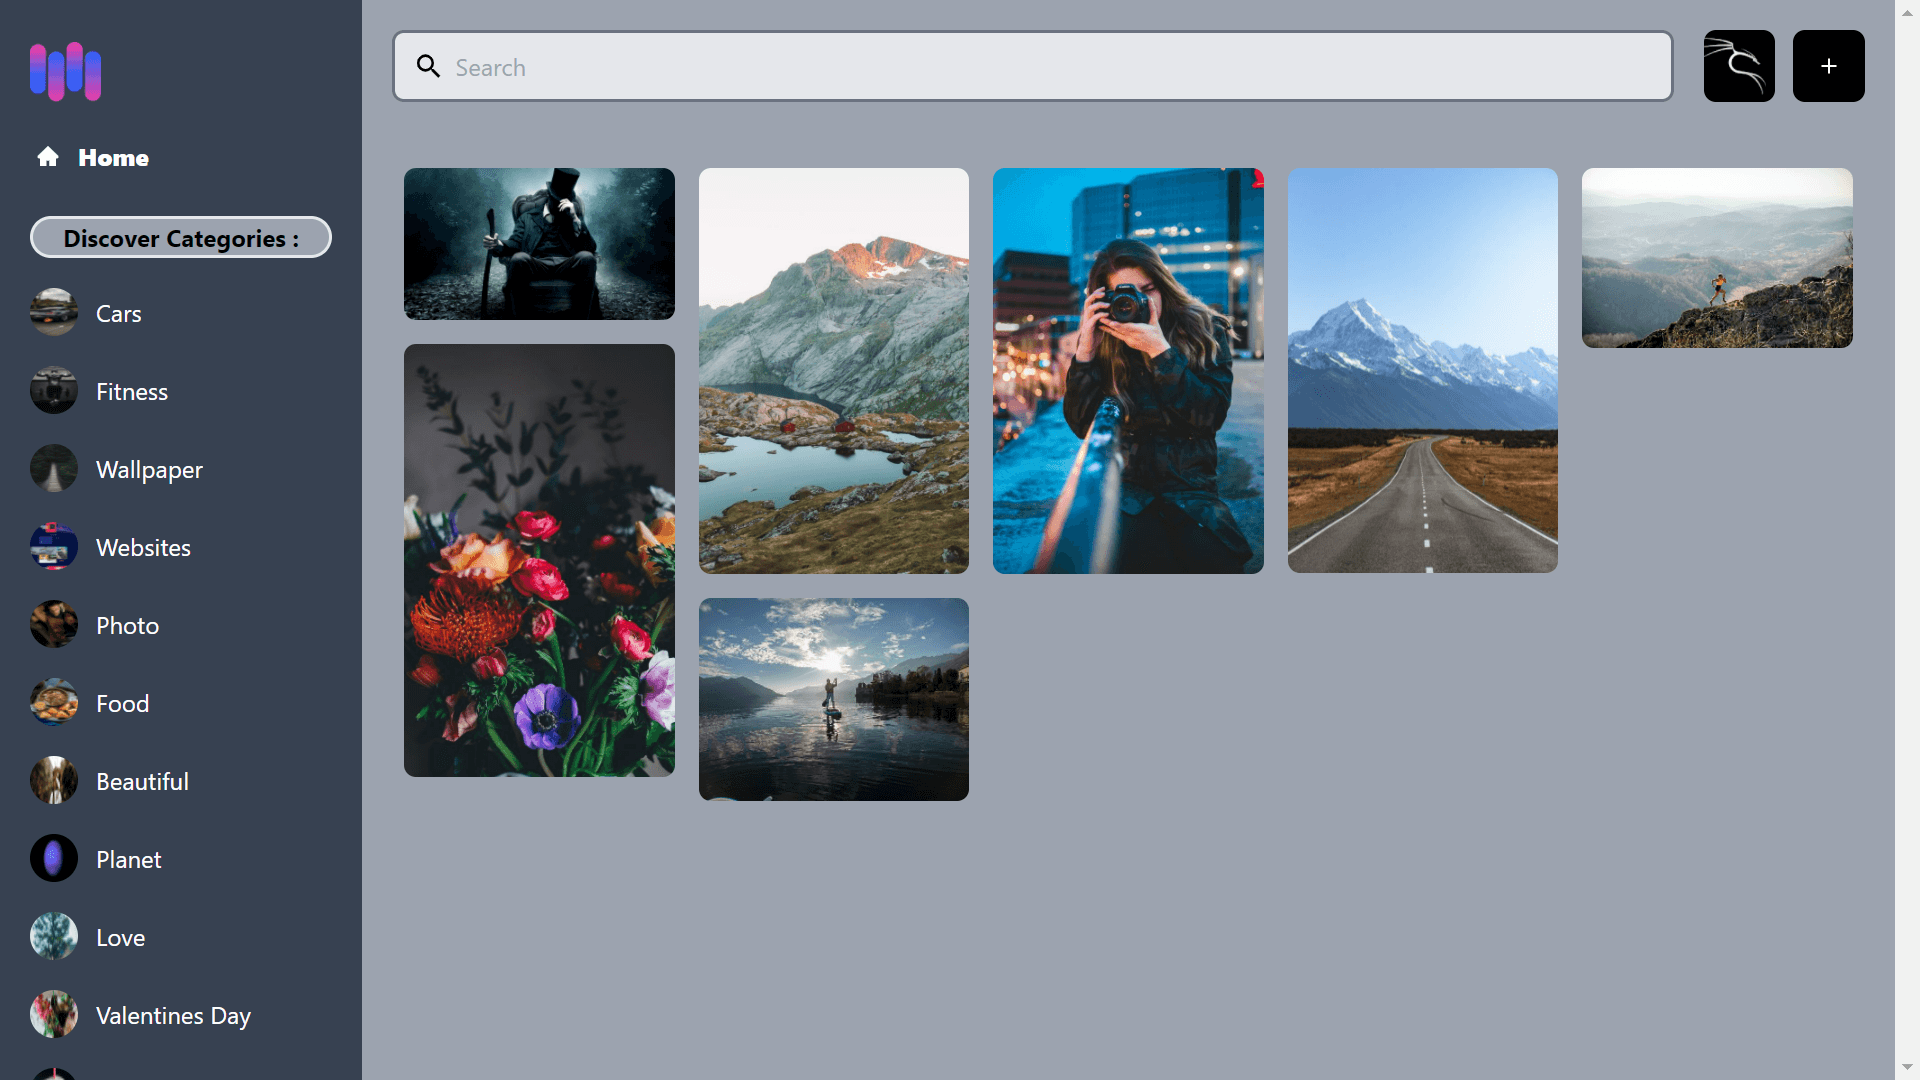The width and height of the screenshot is (1920, 1080).
Task: Select the Valentines Day category label
Action: 173,1016
